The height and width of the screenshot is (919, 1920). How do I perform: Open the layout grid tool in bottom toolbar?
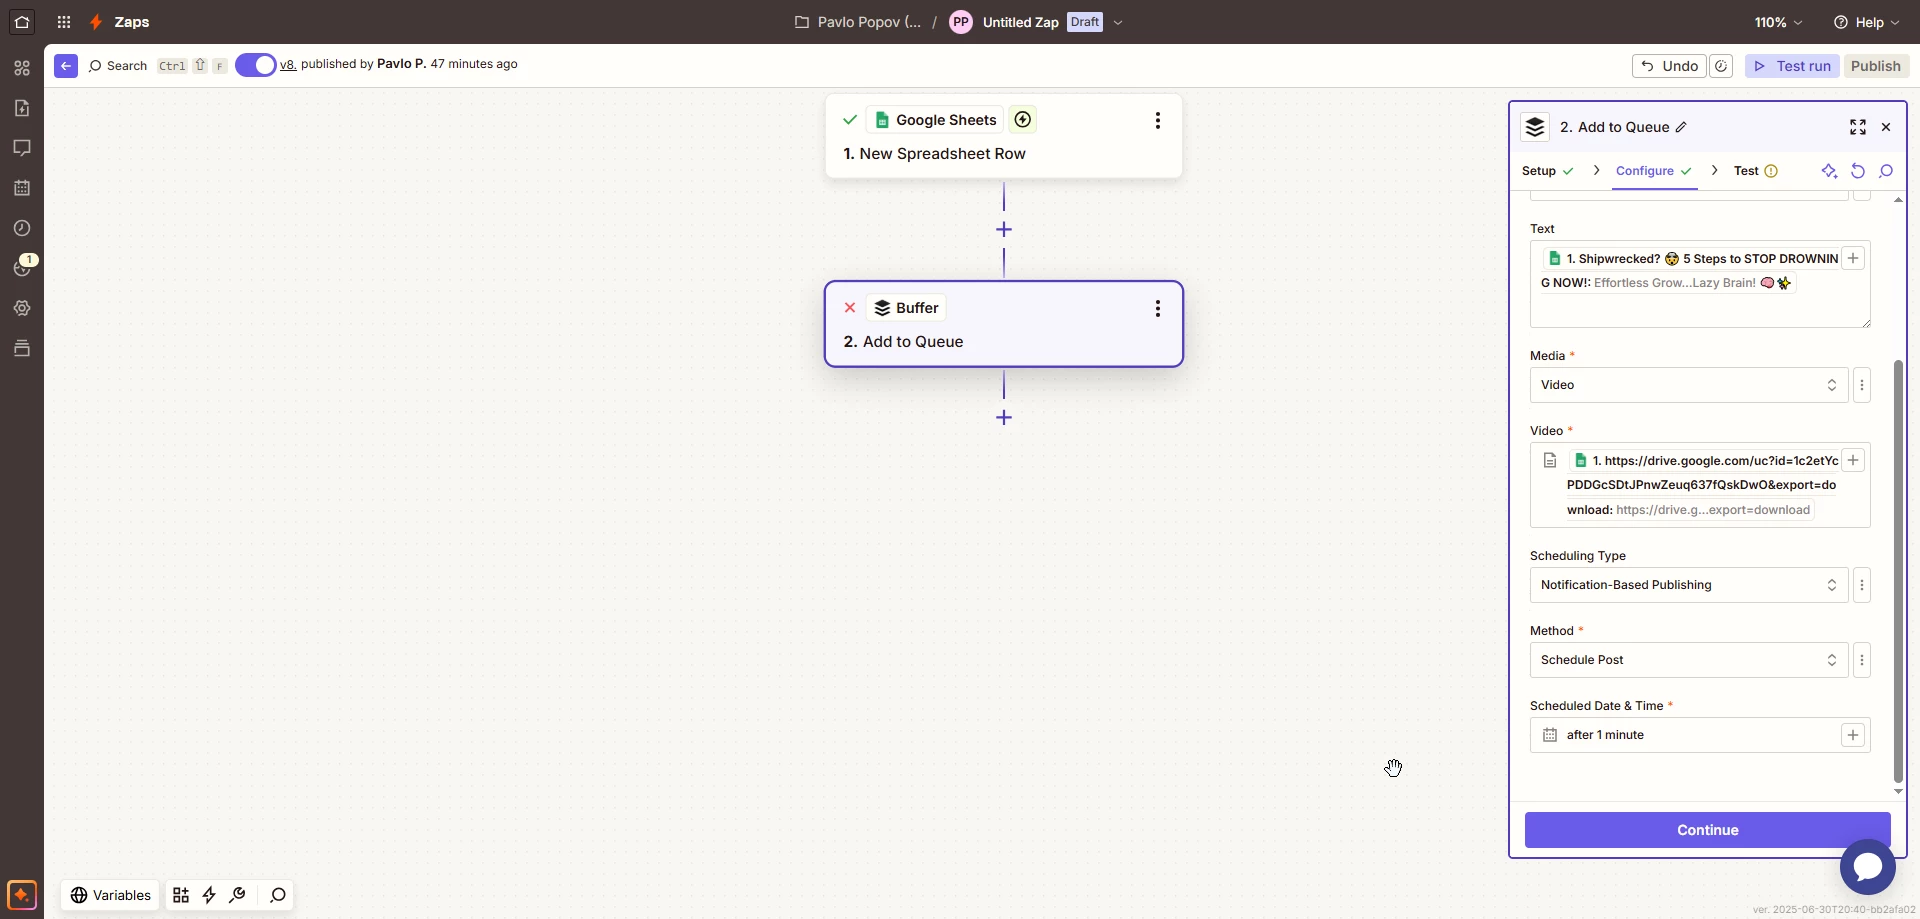[181, 895]
